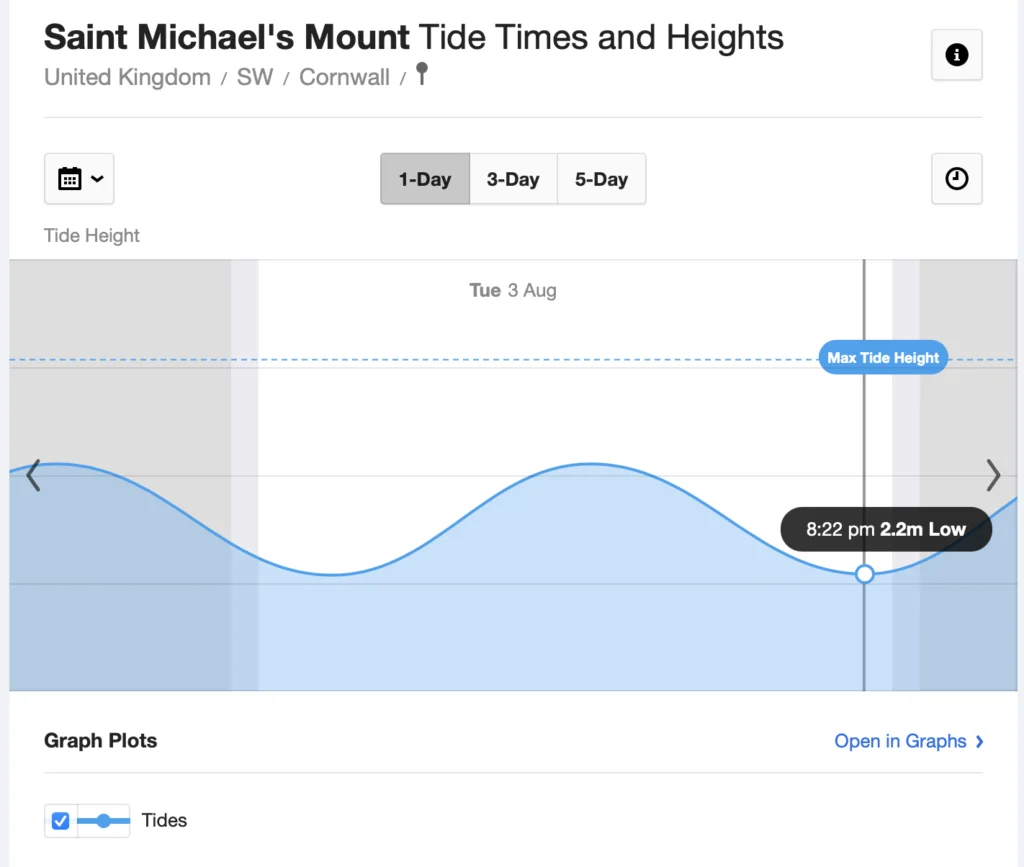
Task: Switch to the 3-Day view
Action: (x=513, y=180)
